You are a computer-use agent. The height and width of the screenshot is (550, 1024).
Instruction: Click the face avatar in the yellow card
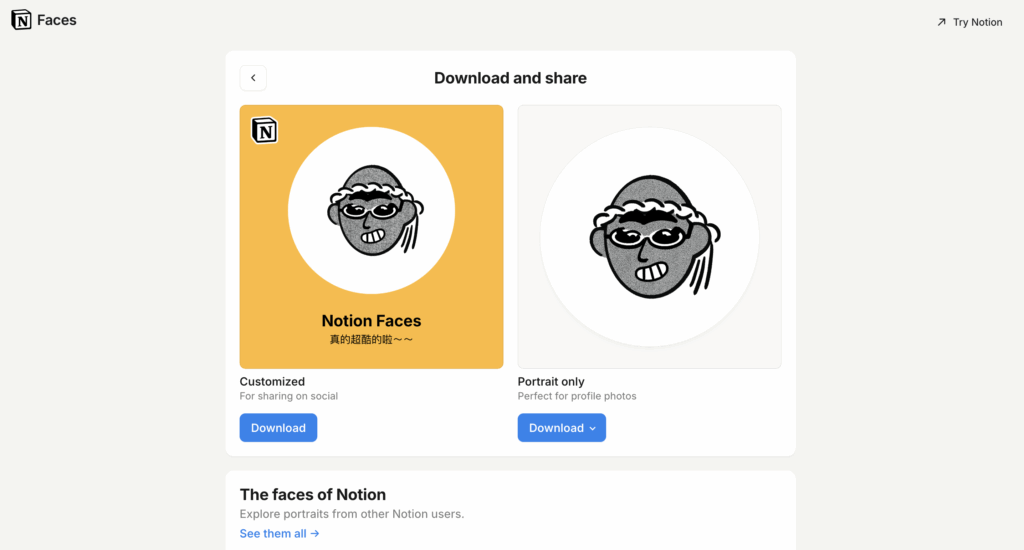(371, 212)
